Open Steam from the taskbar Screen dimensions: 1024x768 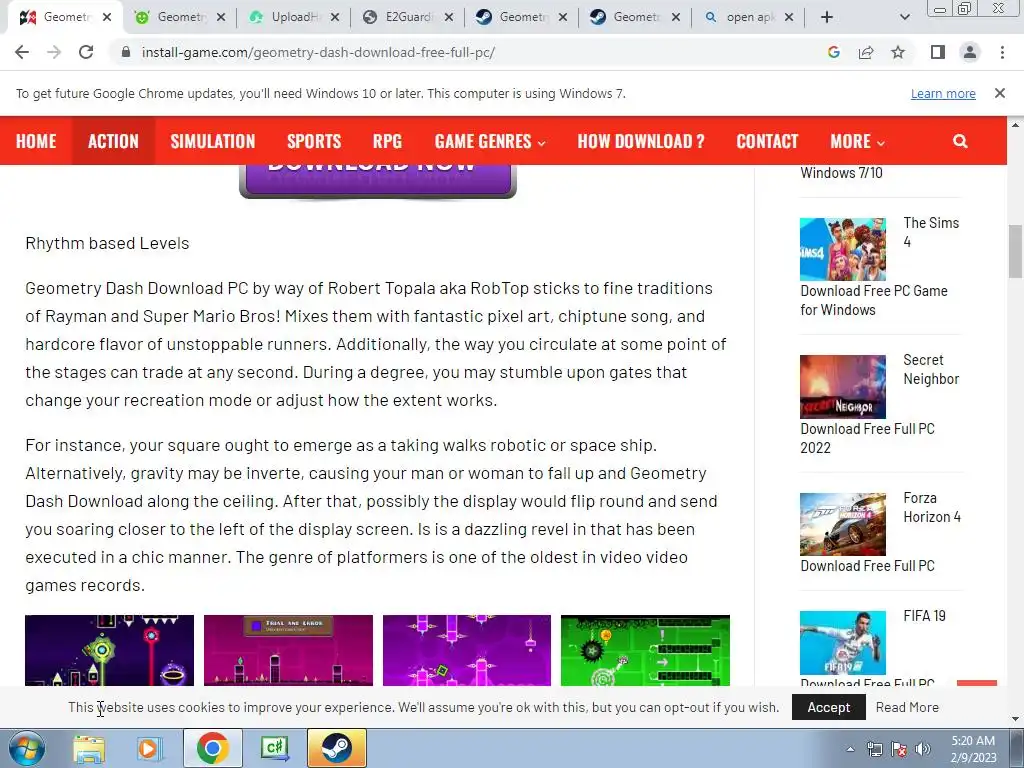pos(336,748)
